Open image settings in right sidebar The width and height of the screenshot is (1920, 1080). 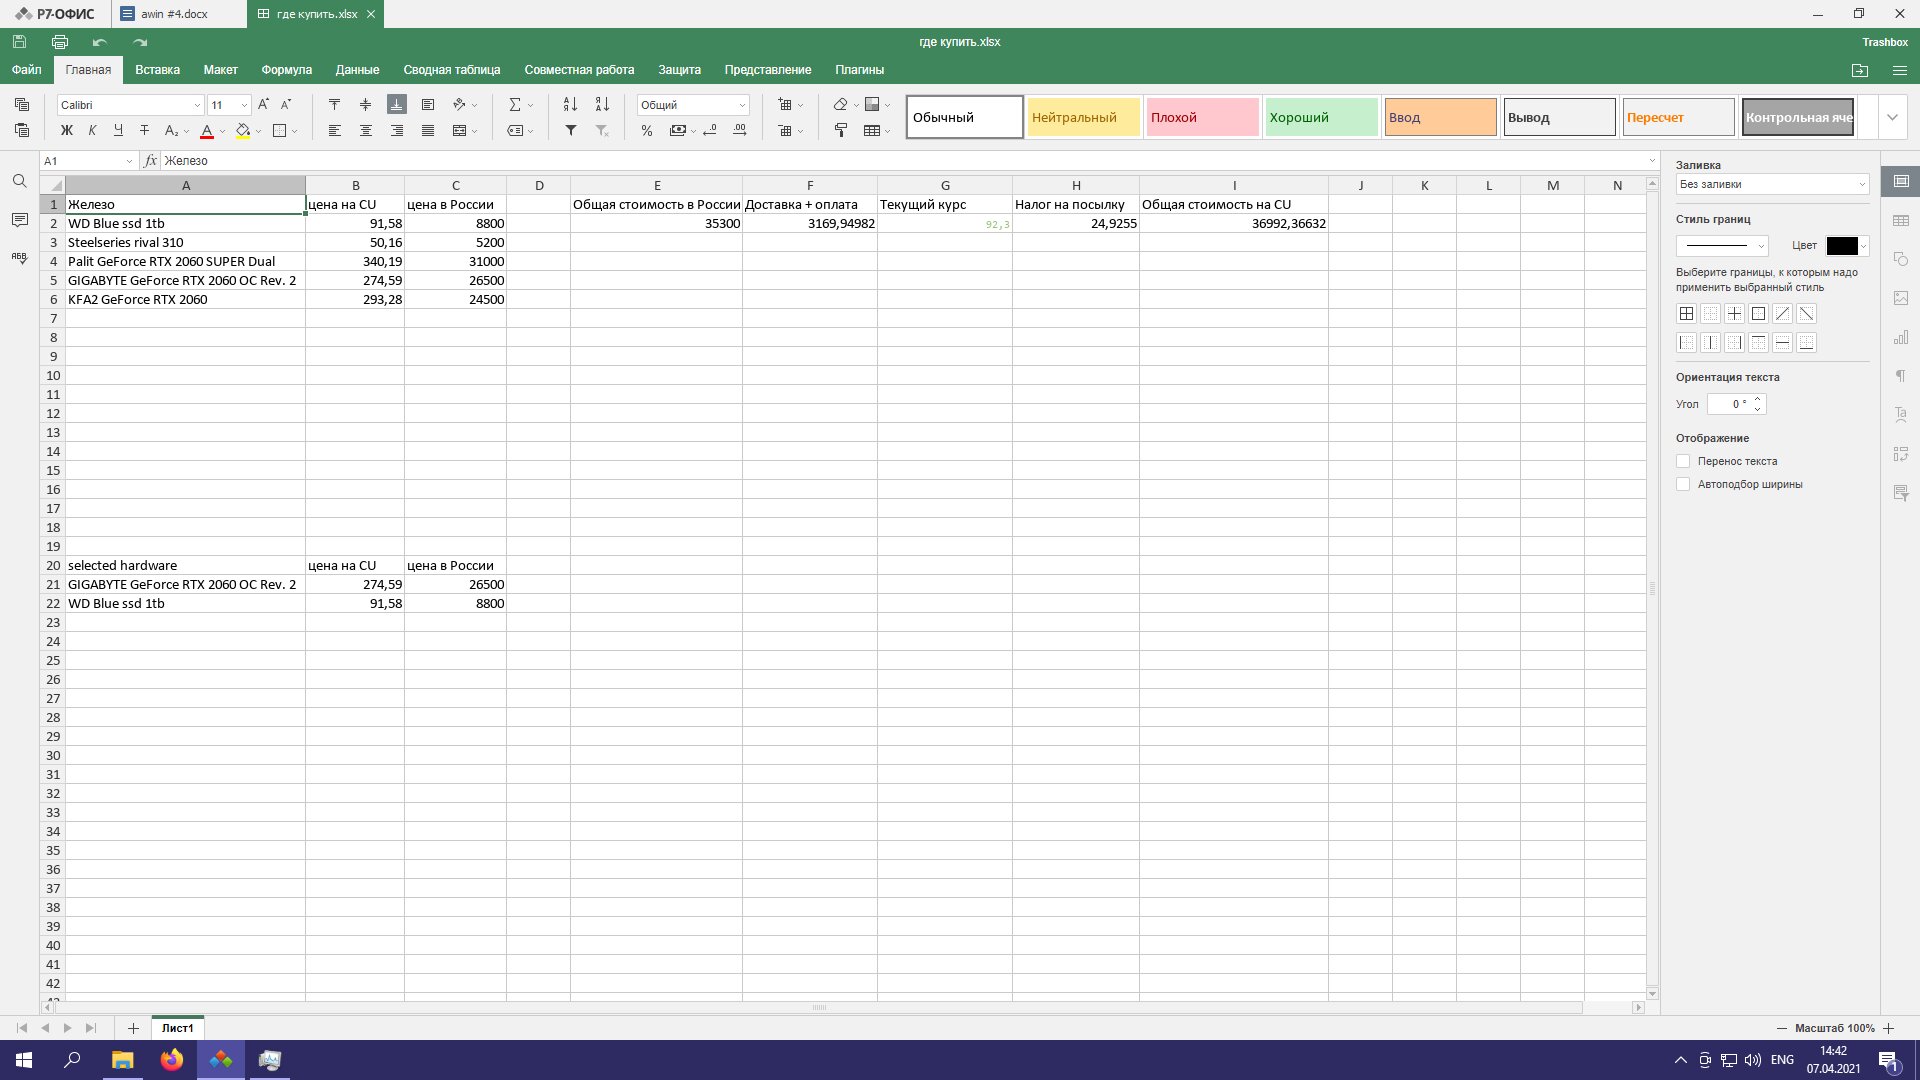(x=1901, y=298)
